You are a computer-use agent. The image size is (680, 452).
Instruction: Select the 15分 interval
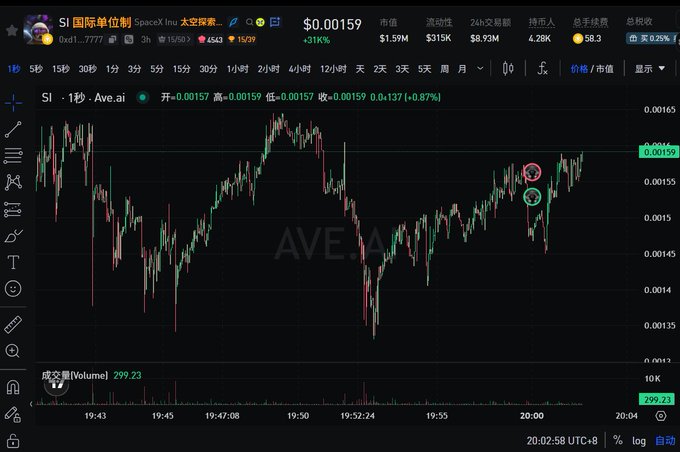click(x=182, y=69)
